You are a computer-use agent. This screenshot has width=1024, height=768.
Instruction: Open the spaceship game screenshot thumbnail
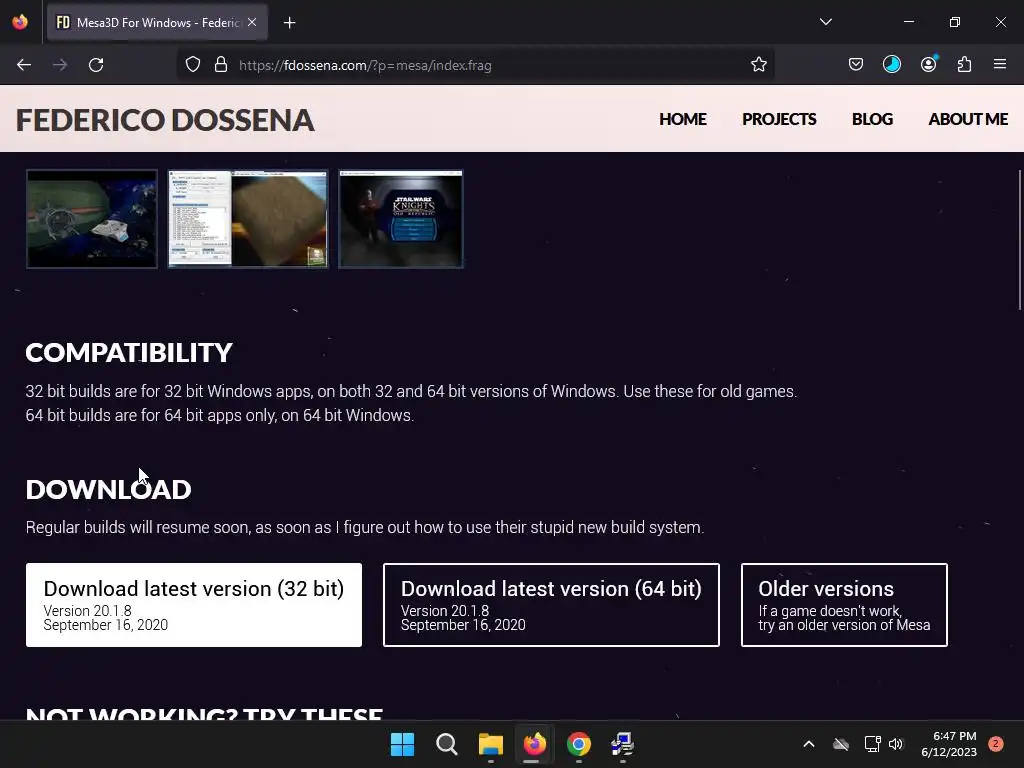click(x=92, y=219)
